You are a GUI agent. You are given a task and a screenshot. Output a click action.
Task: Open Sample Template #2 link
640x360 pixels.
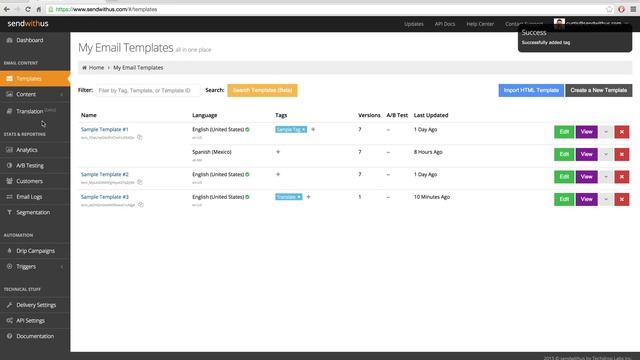(x=104, y=174)
